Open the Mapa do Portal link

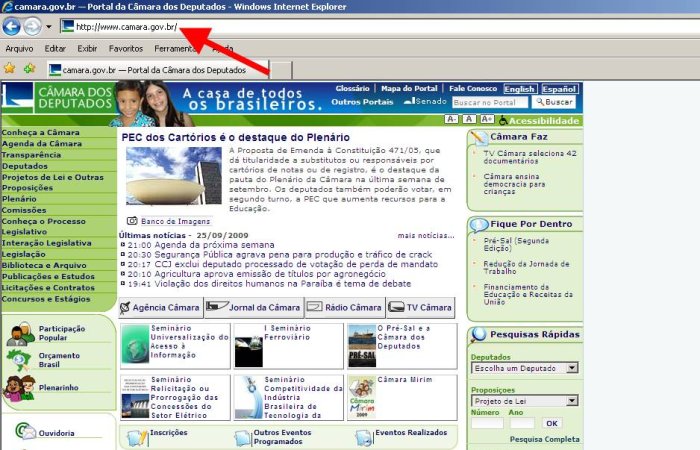tap(409, 88)
